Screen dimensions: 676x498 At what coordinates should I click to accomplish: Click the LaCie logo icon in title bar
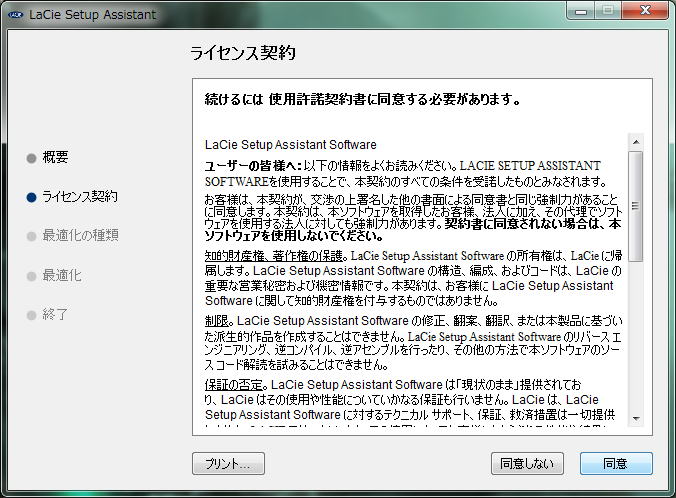pyautogui.click(x=15, y=15)
